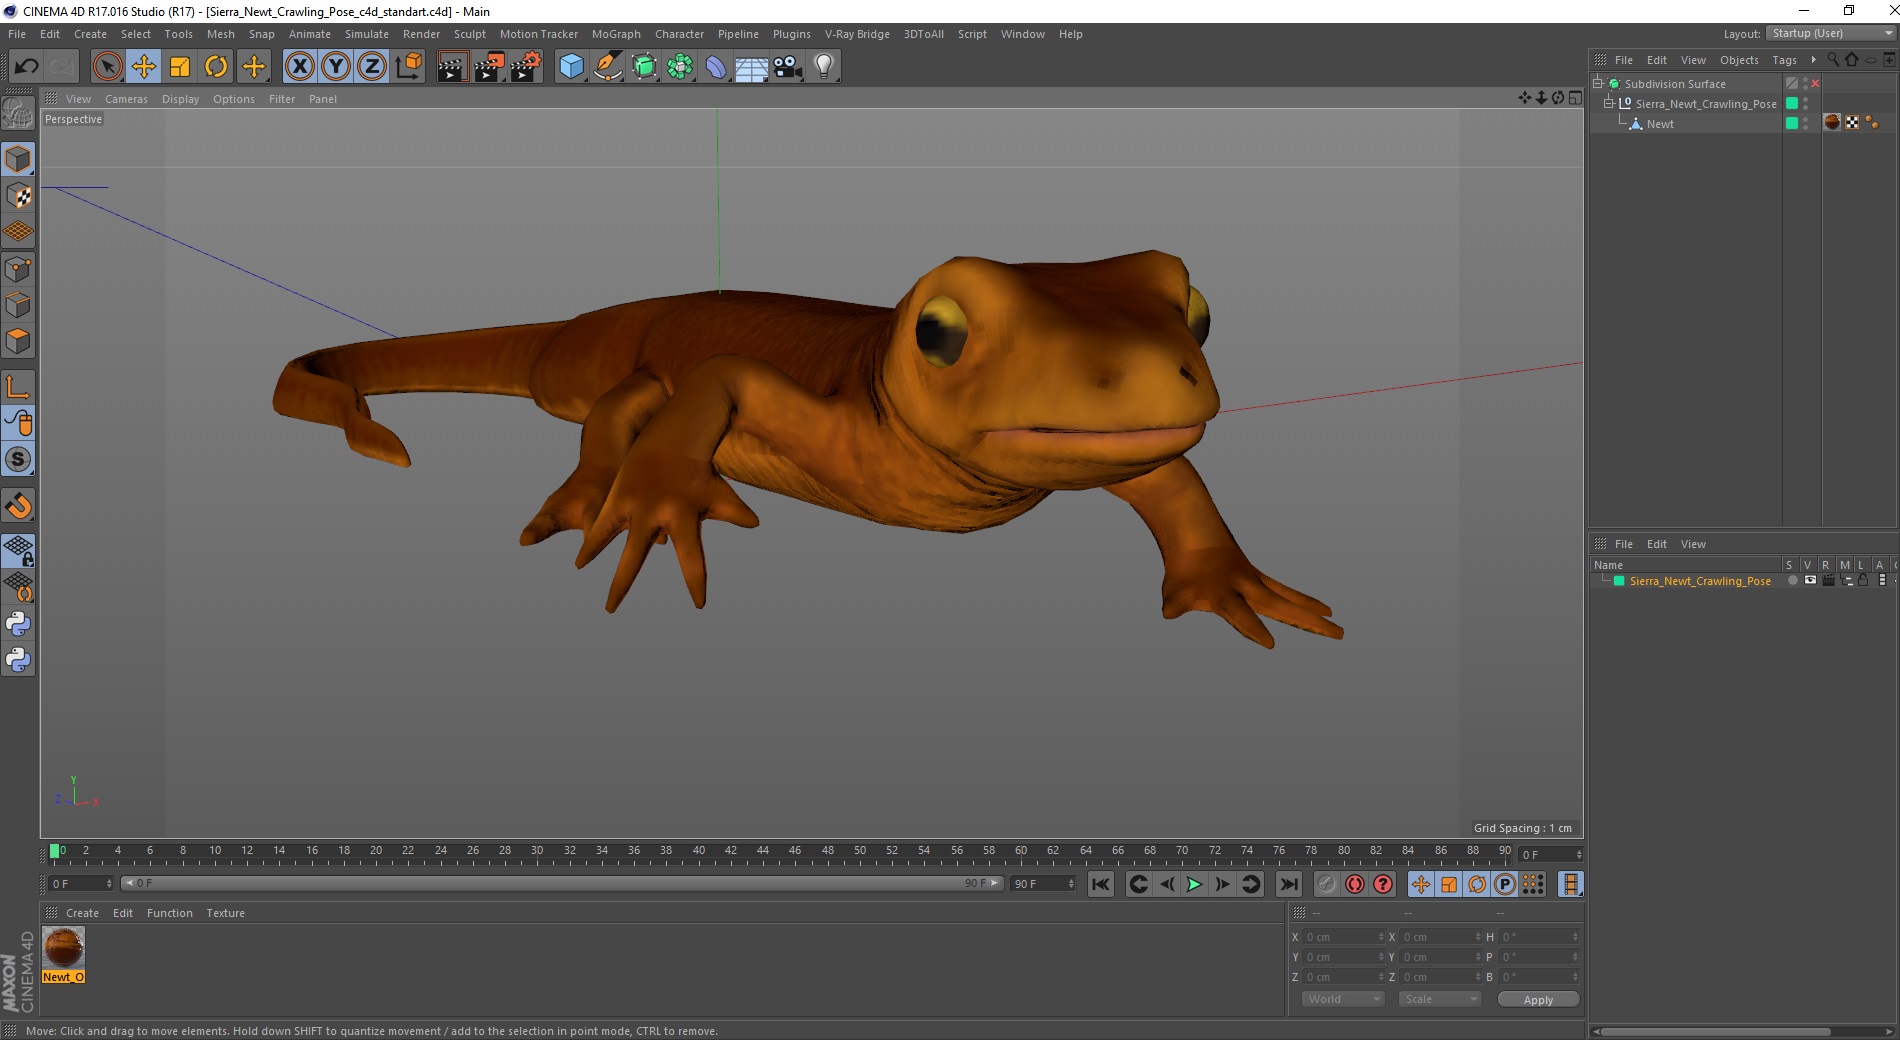Click X position input field

coord(1344,937)
